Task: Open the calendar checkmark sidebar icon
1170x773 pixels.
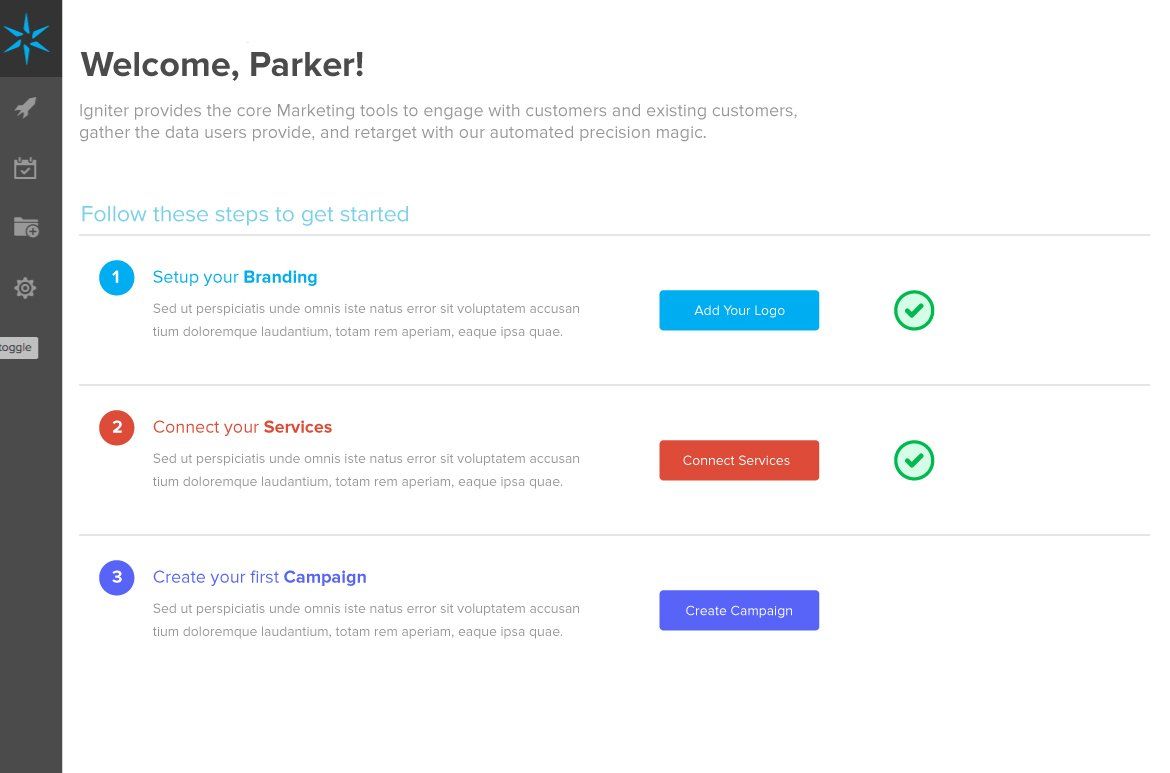Action: [26, 168]
